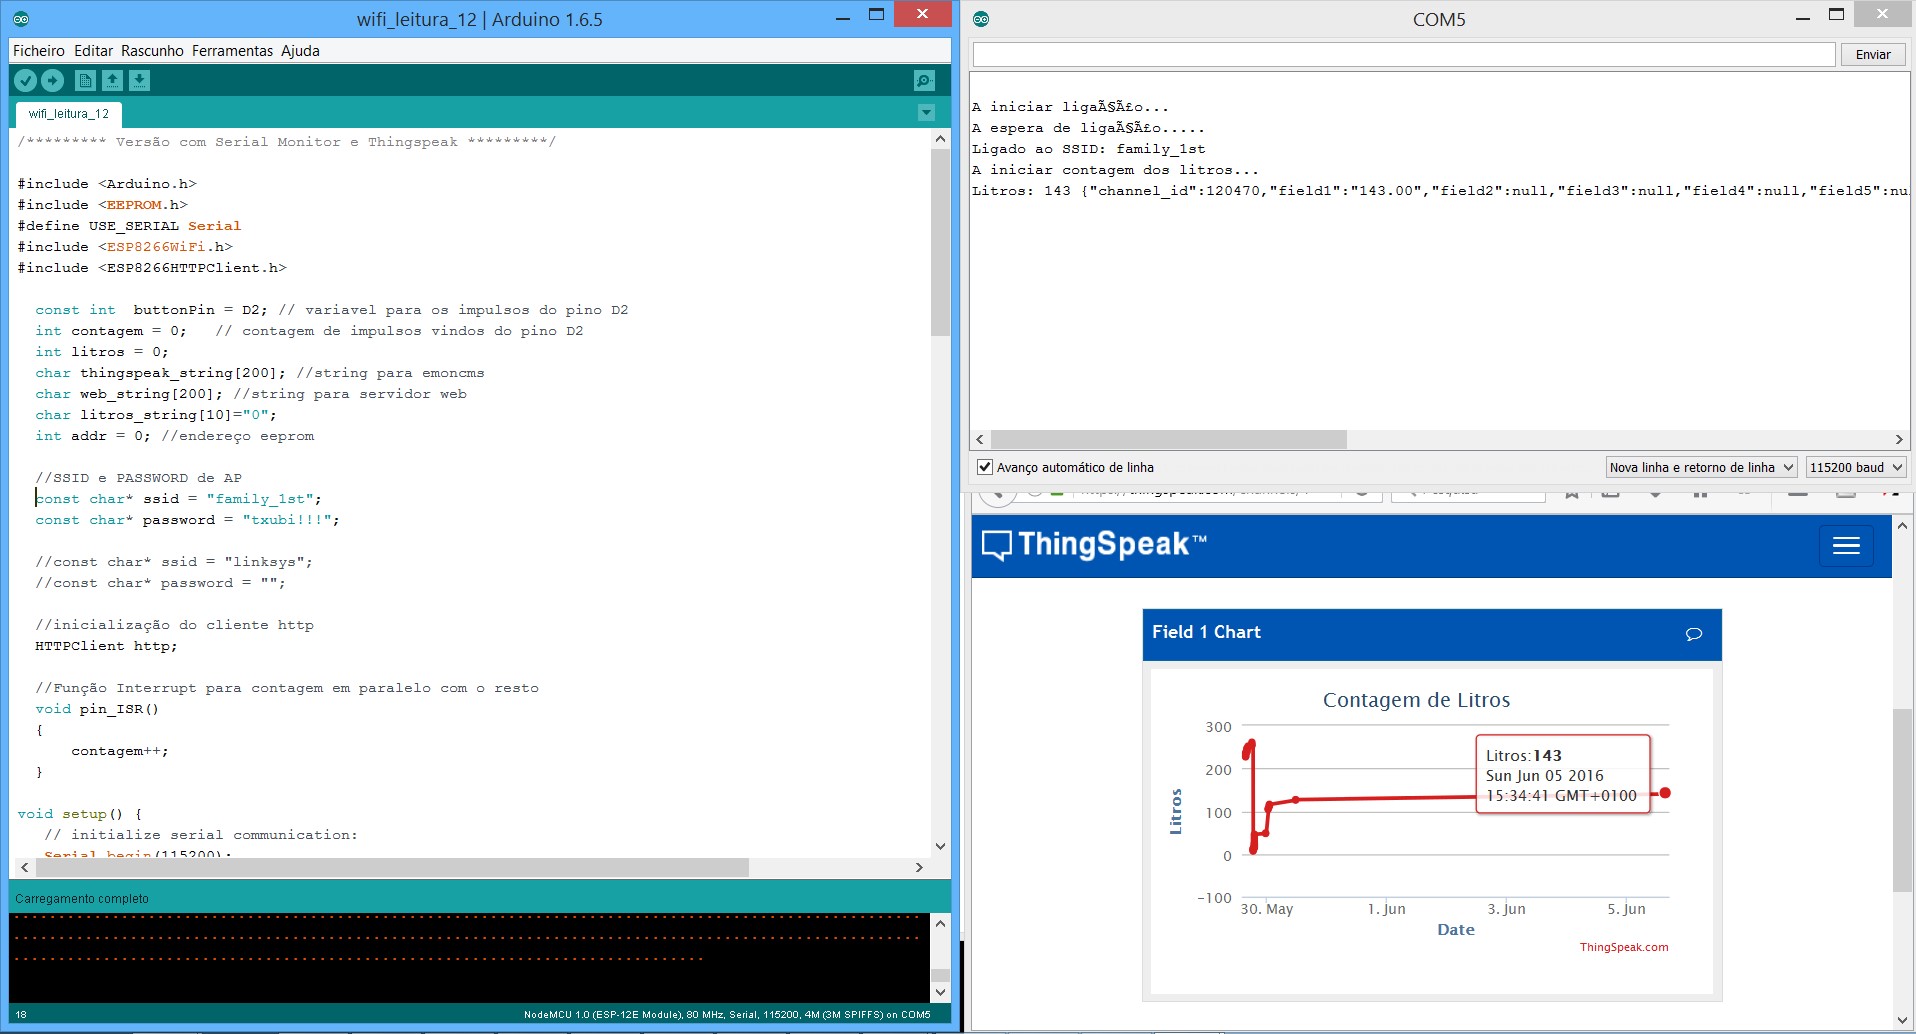Click the password "txubi!!!" code line

(187, 520)
